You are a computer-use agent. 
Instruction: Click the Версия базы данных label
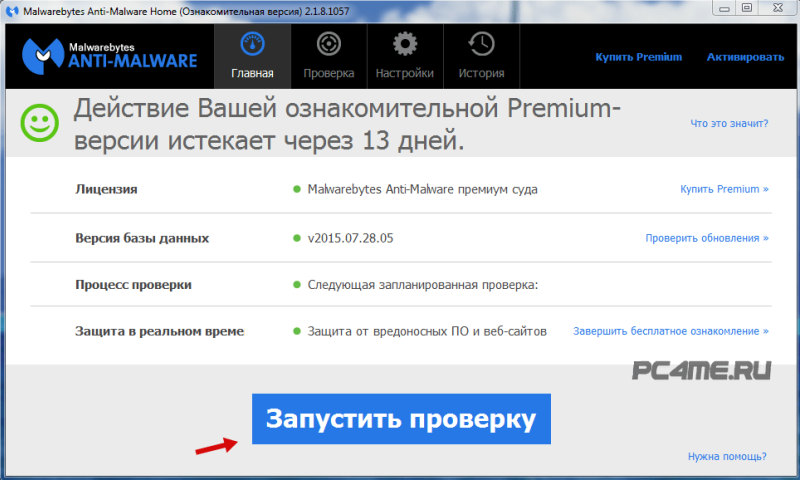coord(142,238)
